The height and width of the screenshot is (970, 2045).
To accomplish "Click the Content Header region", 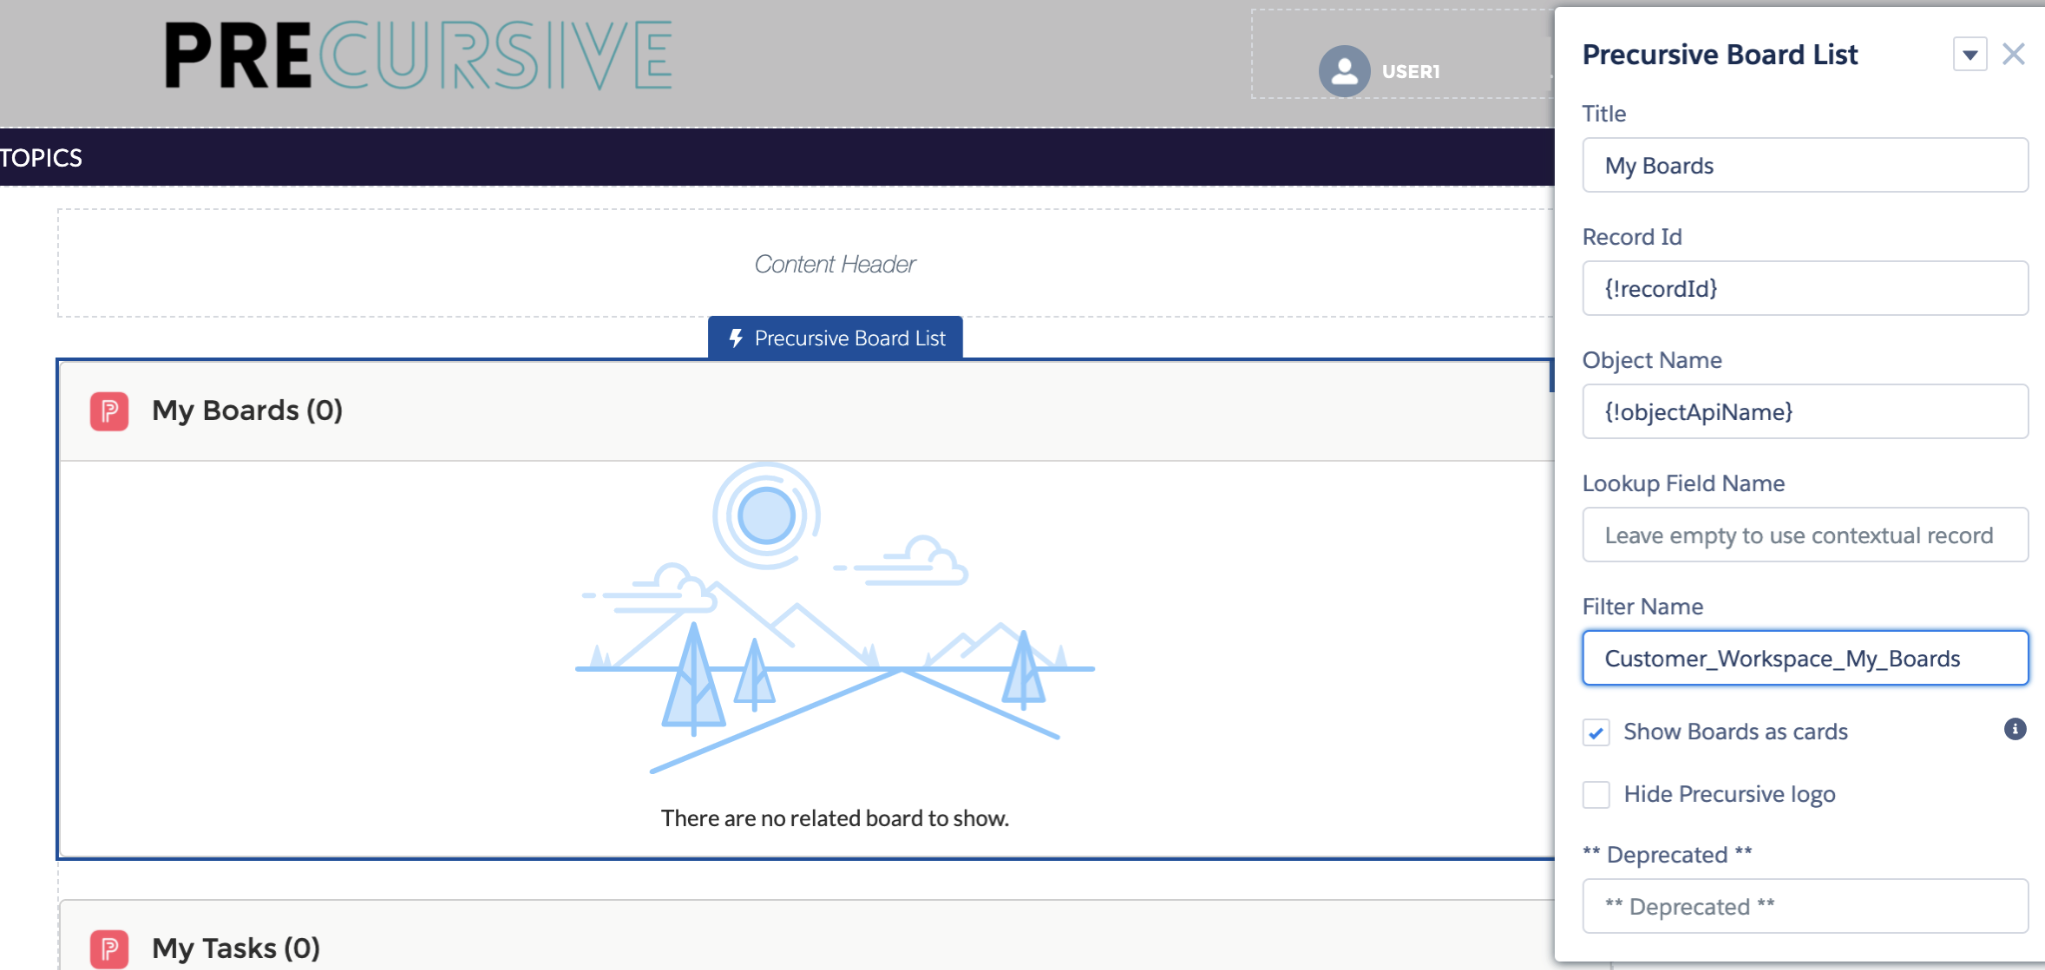I will click(806, 264).
